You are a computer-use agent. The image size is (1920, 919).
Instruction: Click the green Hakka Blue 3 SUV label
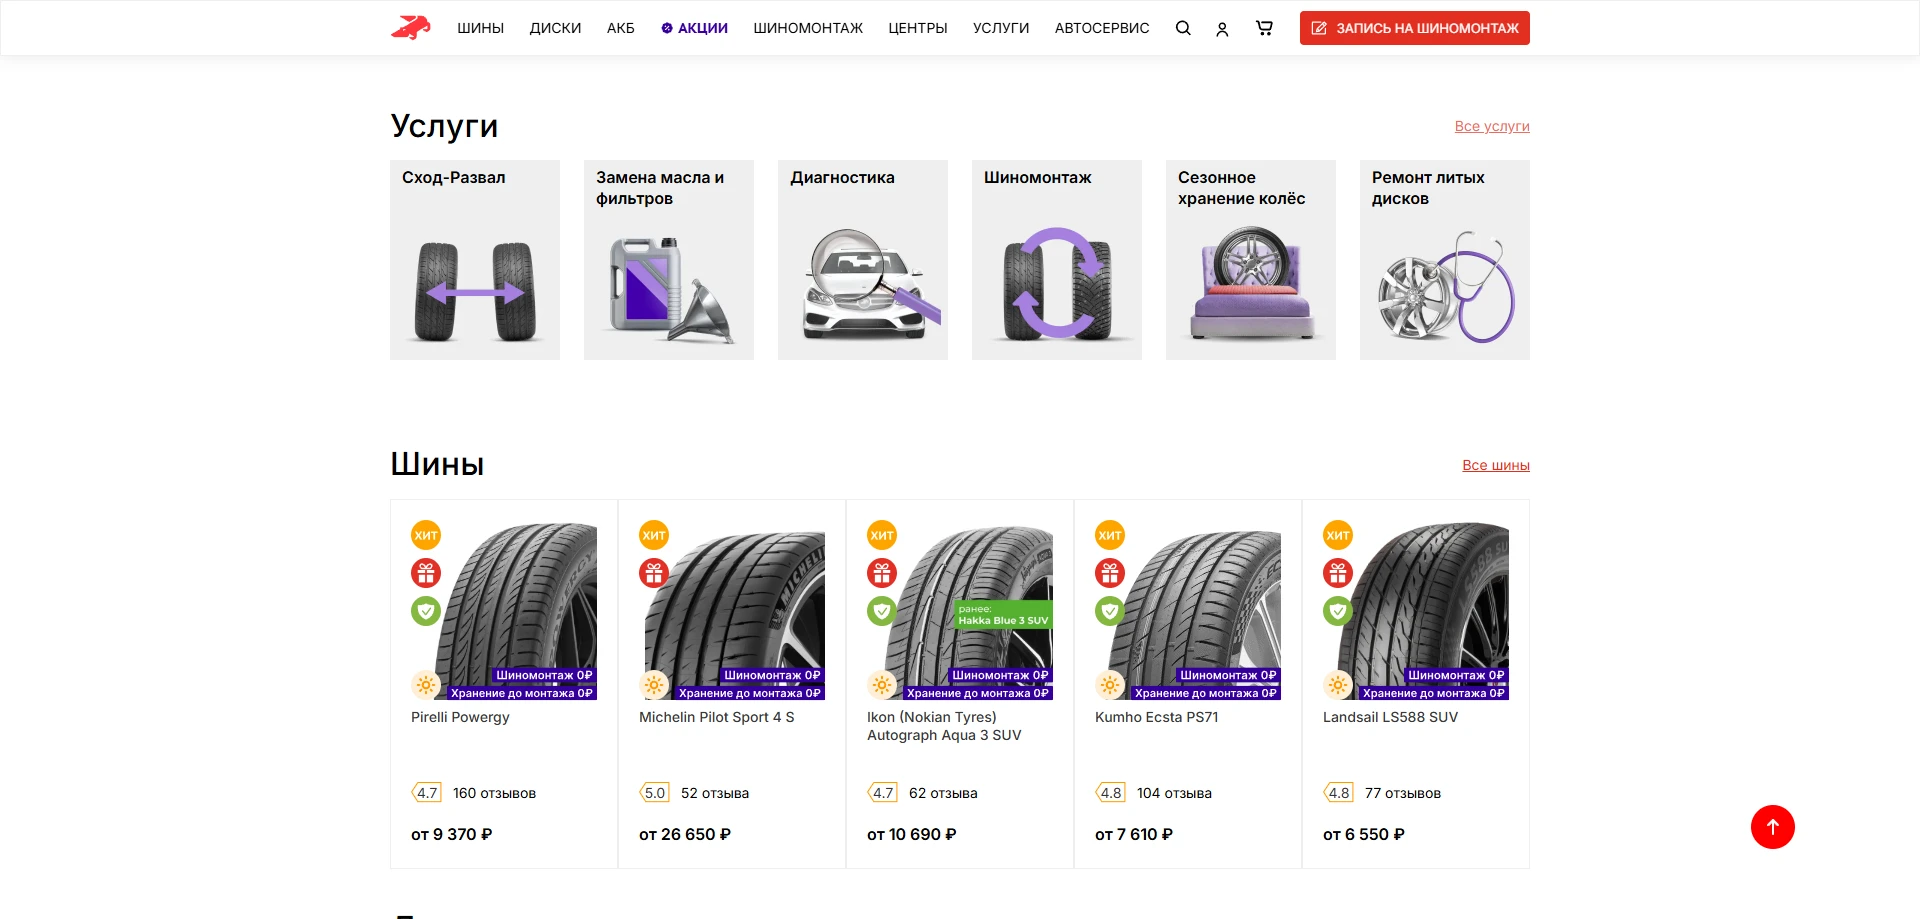(1003, 615)
